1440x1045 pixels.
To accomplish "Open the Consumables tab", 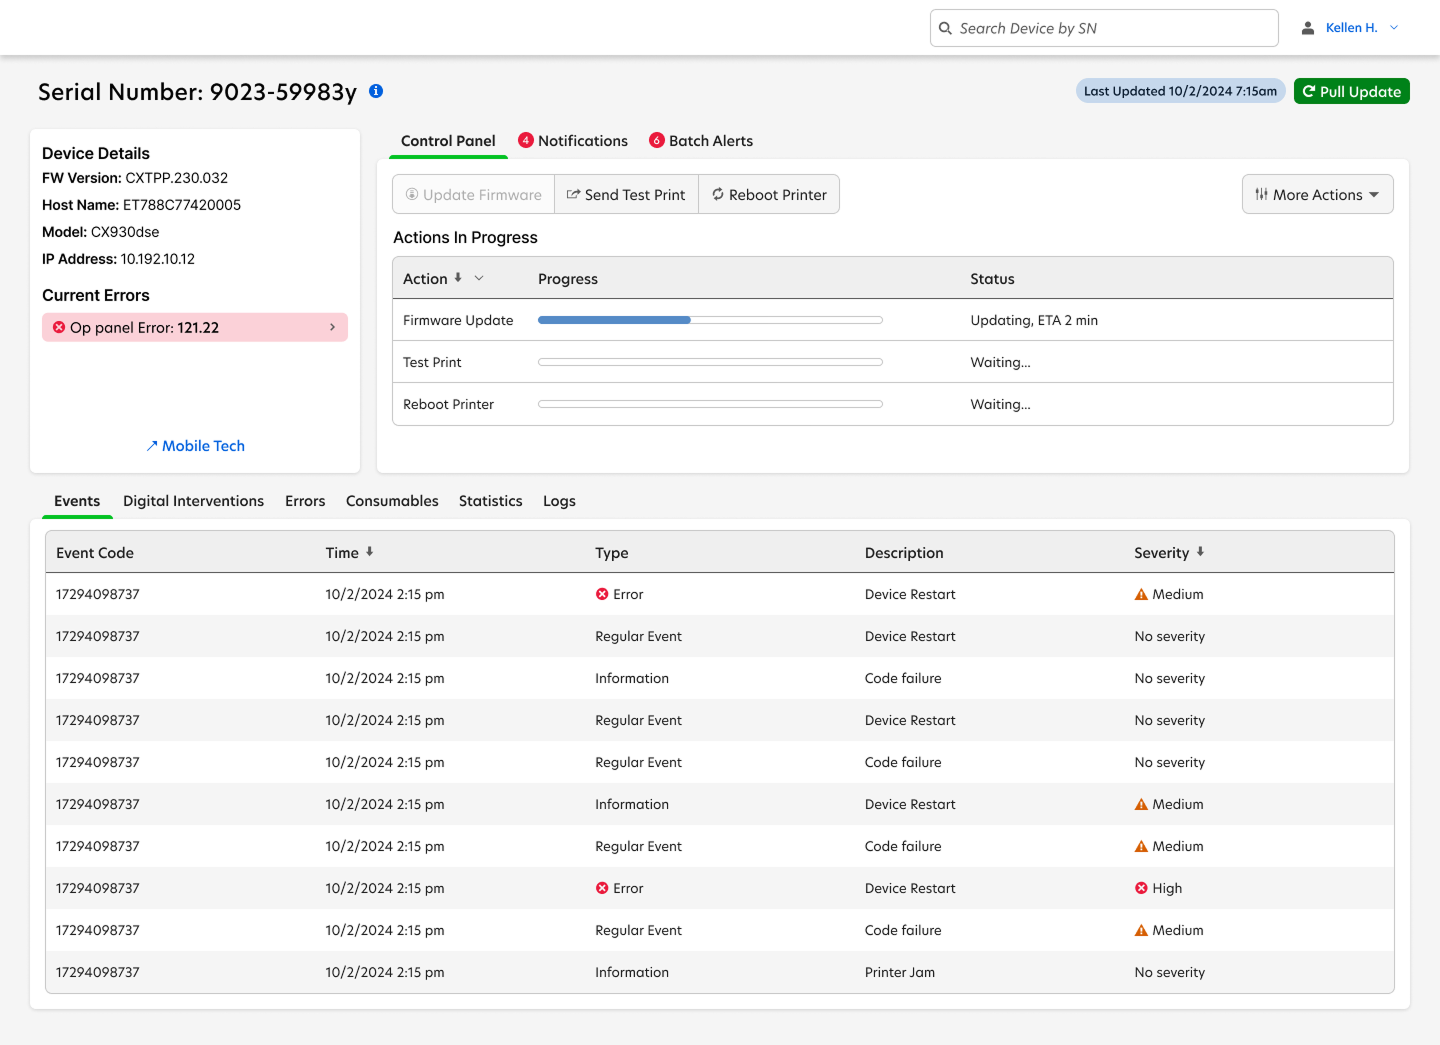I will 392,501.
